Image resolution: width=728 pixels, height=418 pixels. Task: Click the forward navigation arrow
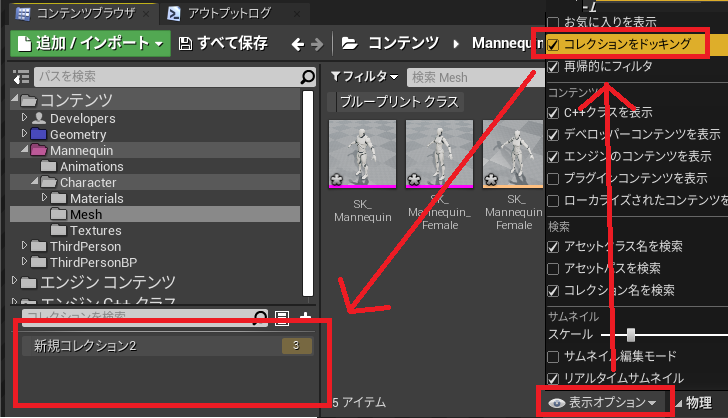[317, 45]
